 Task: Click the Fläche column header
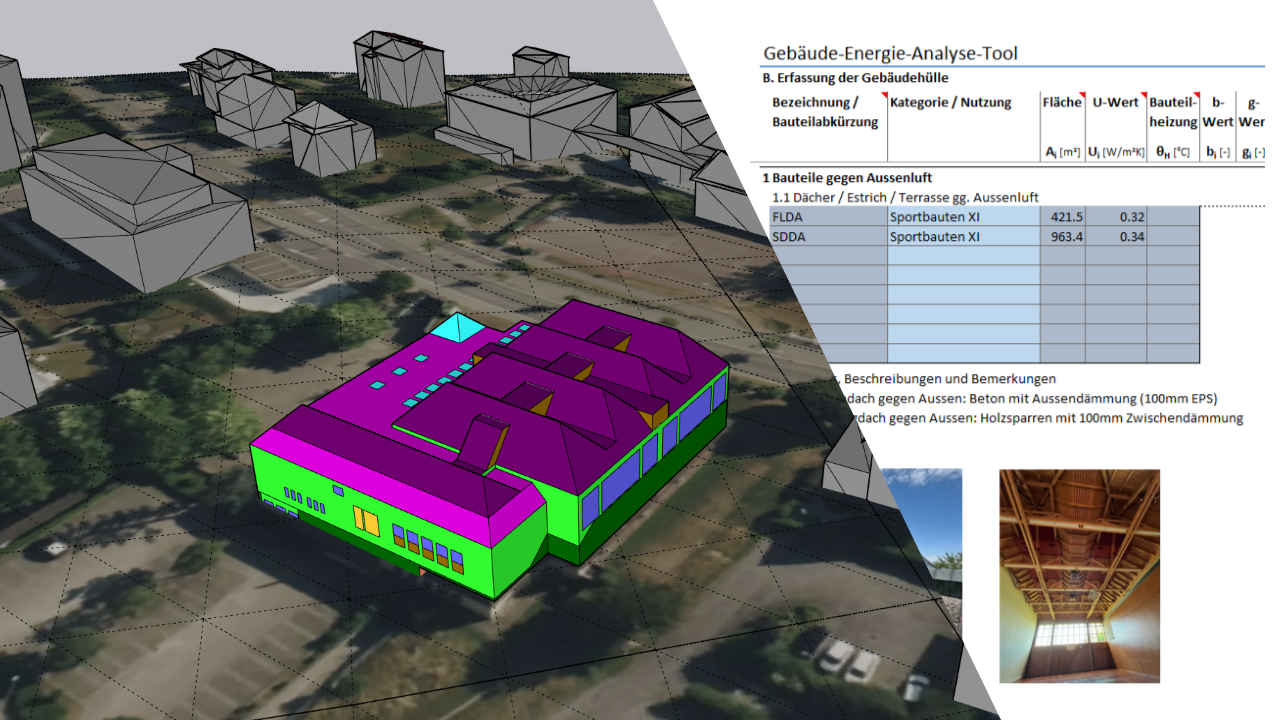(x=1061, y=103)
